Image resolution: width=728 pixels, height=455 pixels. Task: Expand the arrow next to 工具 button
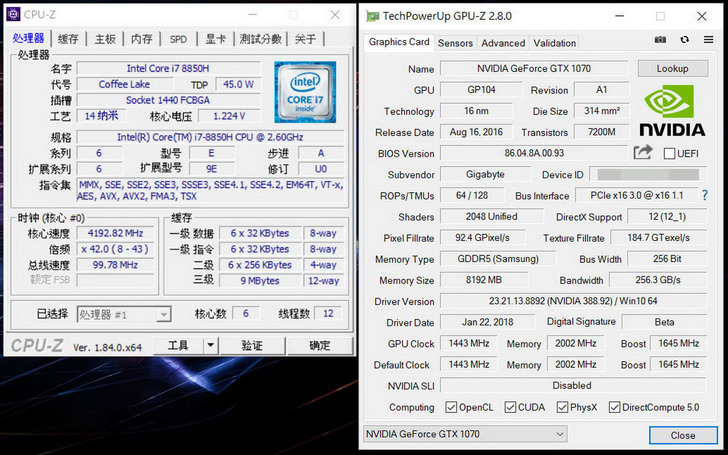pos(210,345)
